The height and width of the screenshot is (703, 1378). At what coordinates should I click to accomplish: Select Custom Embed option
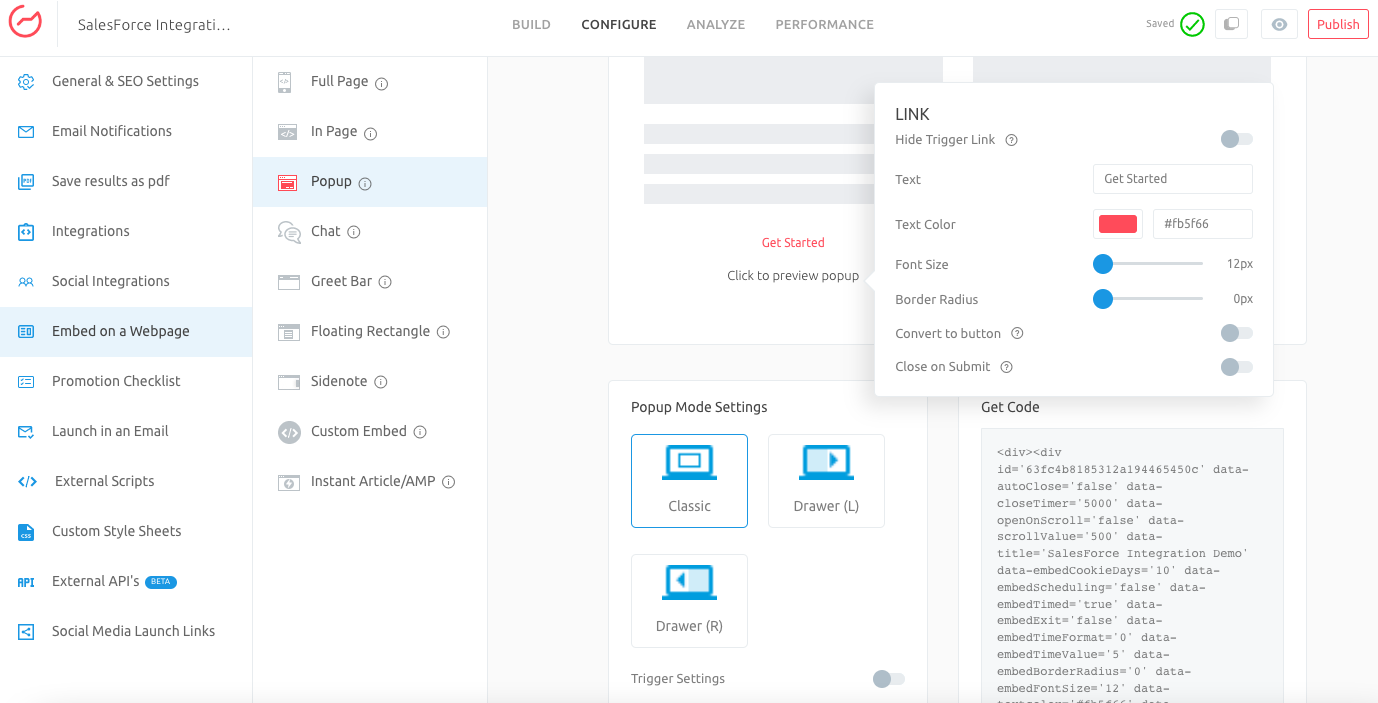pyautogui.click(x=370, y=432)
